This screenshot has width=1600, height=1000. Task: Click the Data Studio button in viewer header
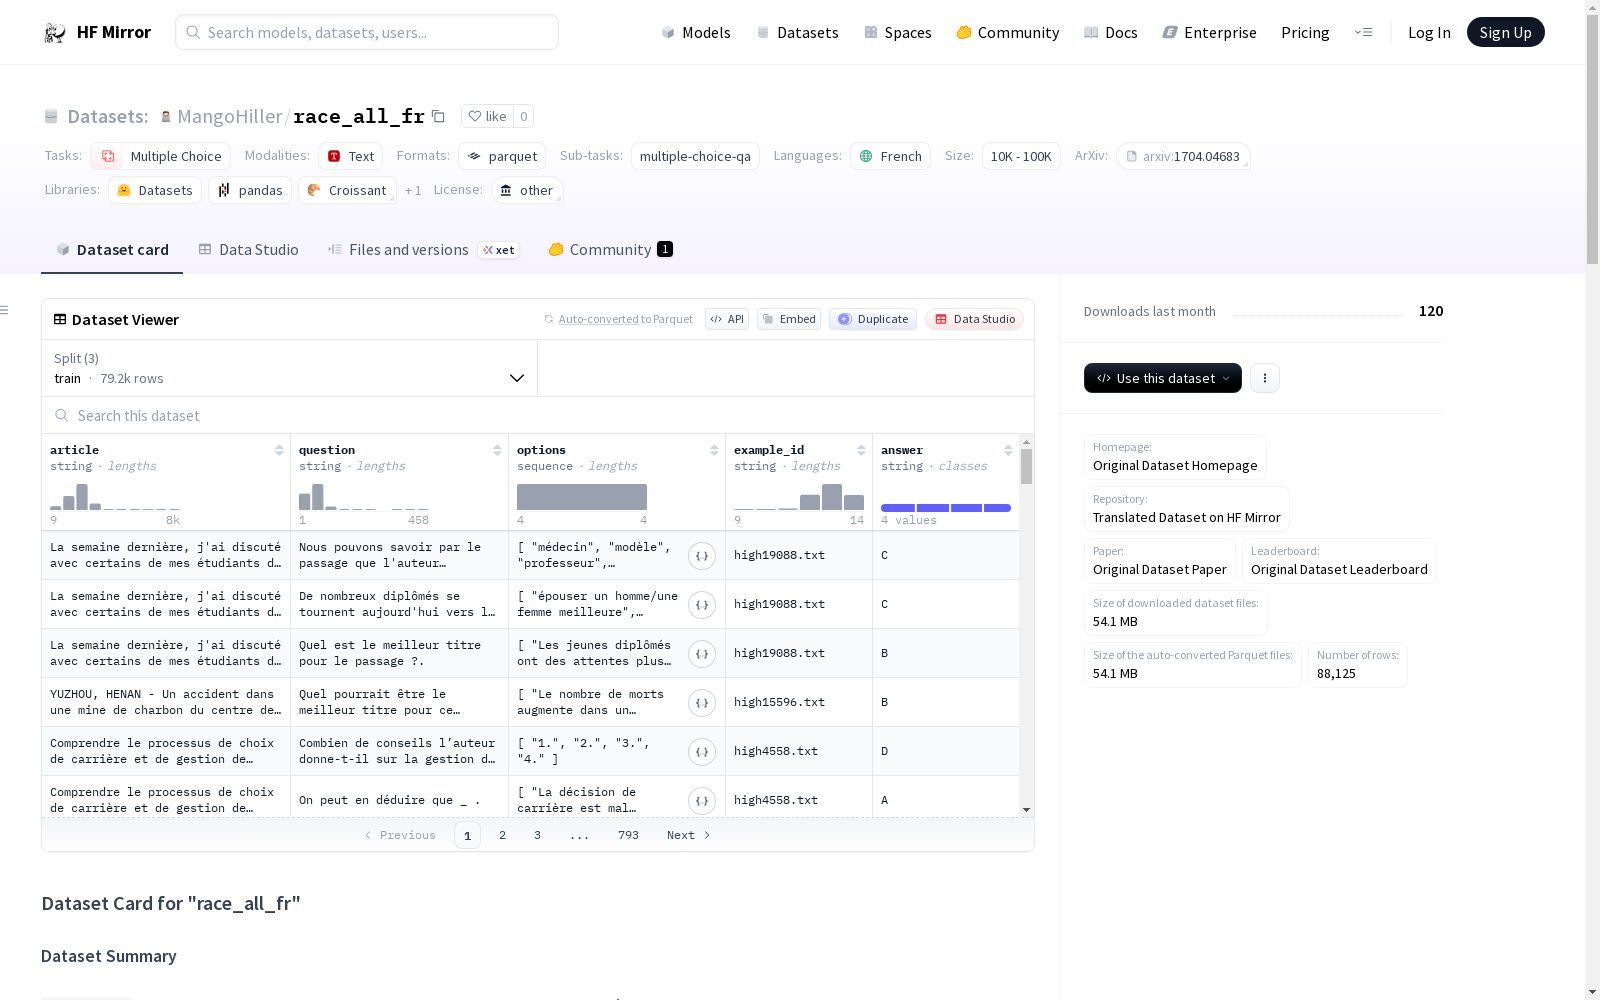point(975,319)
